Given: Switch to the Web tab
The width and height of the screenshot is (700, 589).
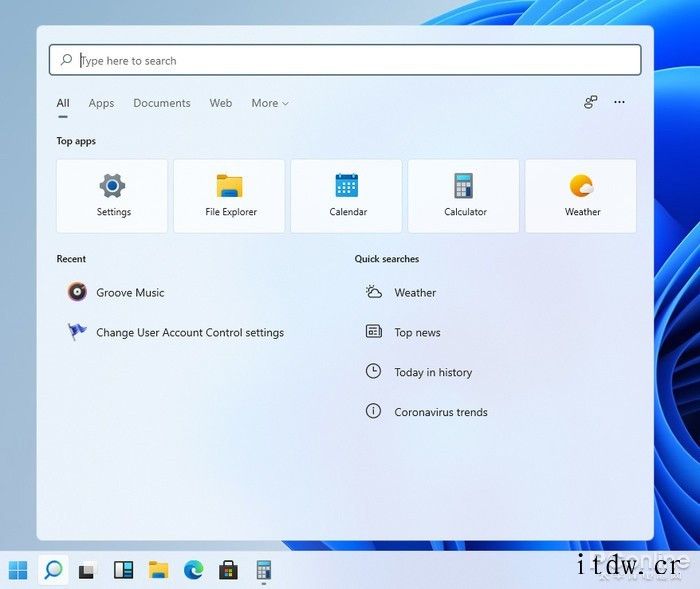Looking at the screenshot, I should [221, 103].
